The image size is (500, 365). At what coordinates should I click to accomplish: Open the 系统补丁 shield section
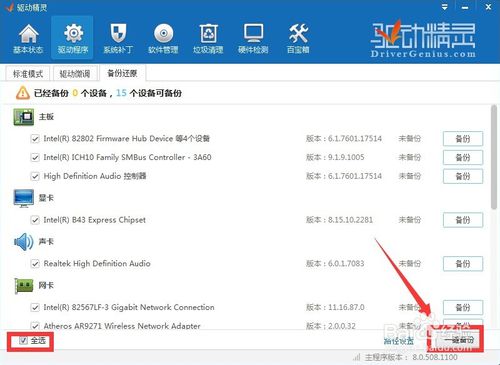tap(118, 39)
